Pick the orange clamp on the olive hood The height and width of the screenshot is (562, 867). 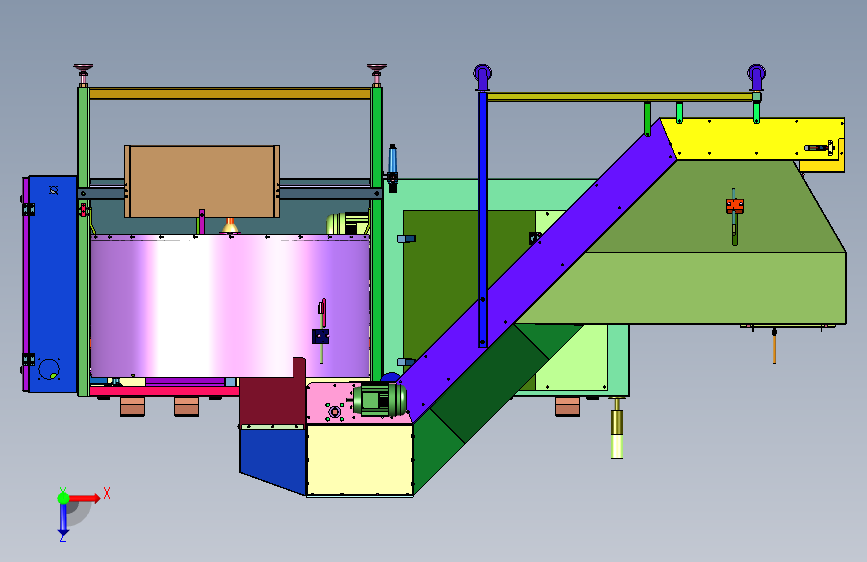735,206
